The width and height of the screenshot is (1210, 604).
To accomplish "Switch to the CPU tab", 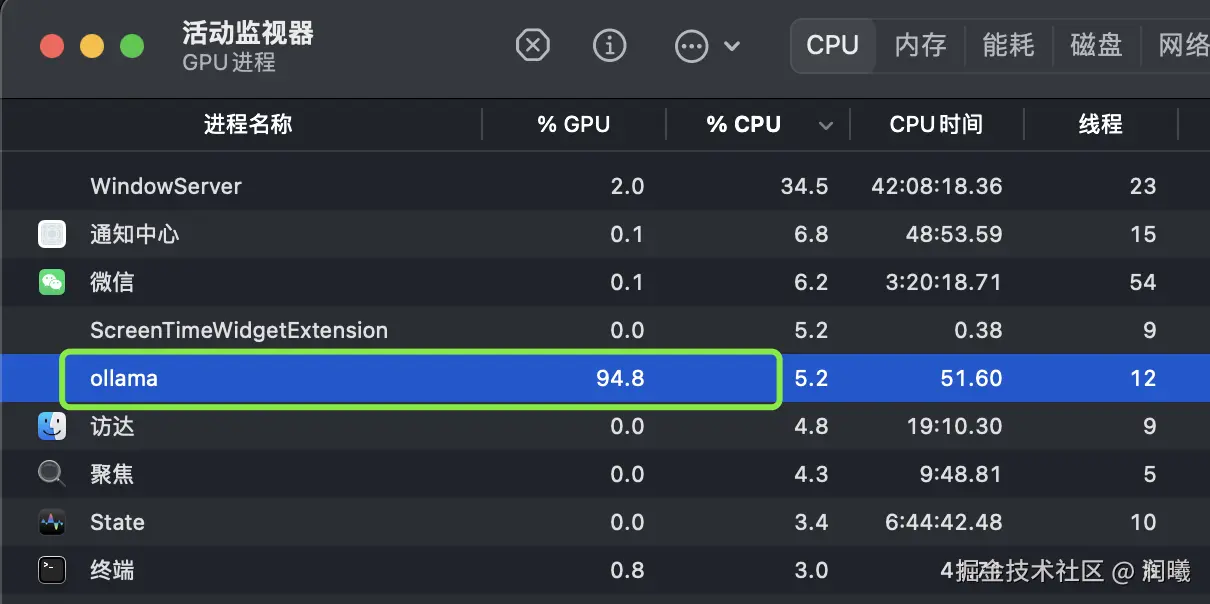I will pyautogui.click(x=832, y=45).
